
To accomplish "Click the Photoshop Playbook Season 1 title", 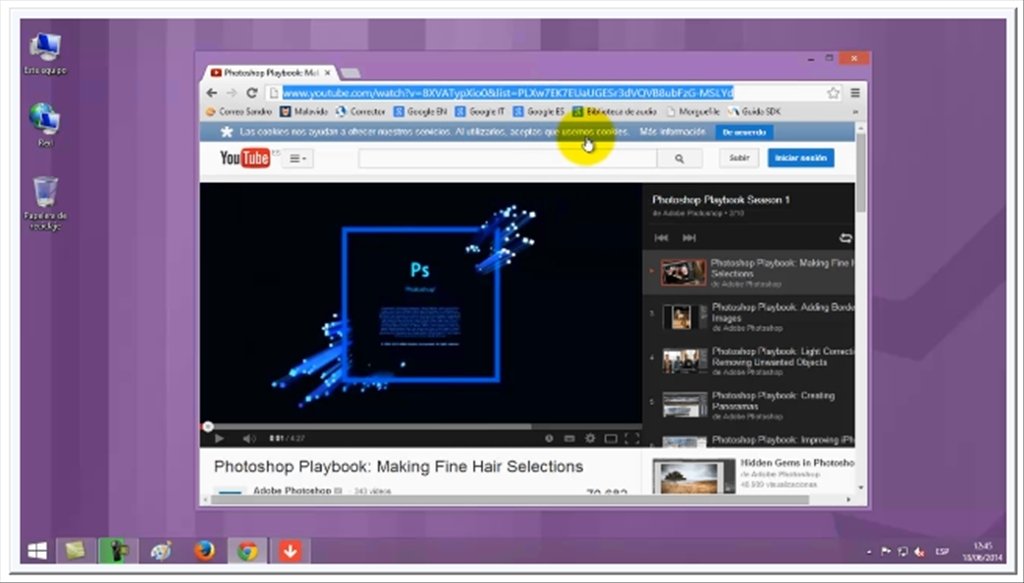I will [x=720, y=200].
